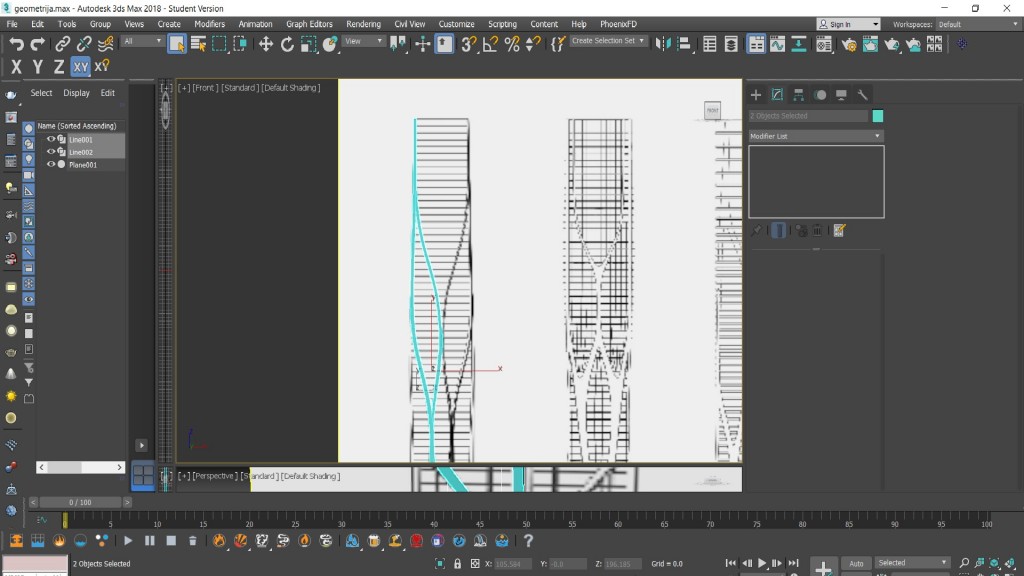Open the Material Editor
1024x576 pixels.
(x=824, y=44)
